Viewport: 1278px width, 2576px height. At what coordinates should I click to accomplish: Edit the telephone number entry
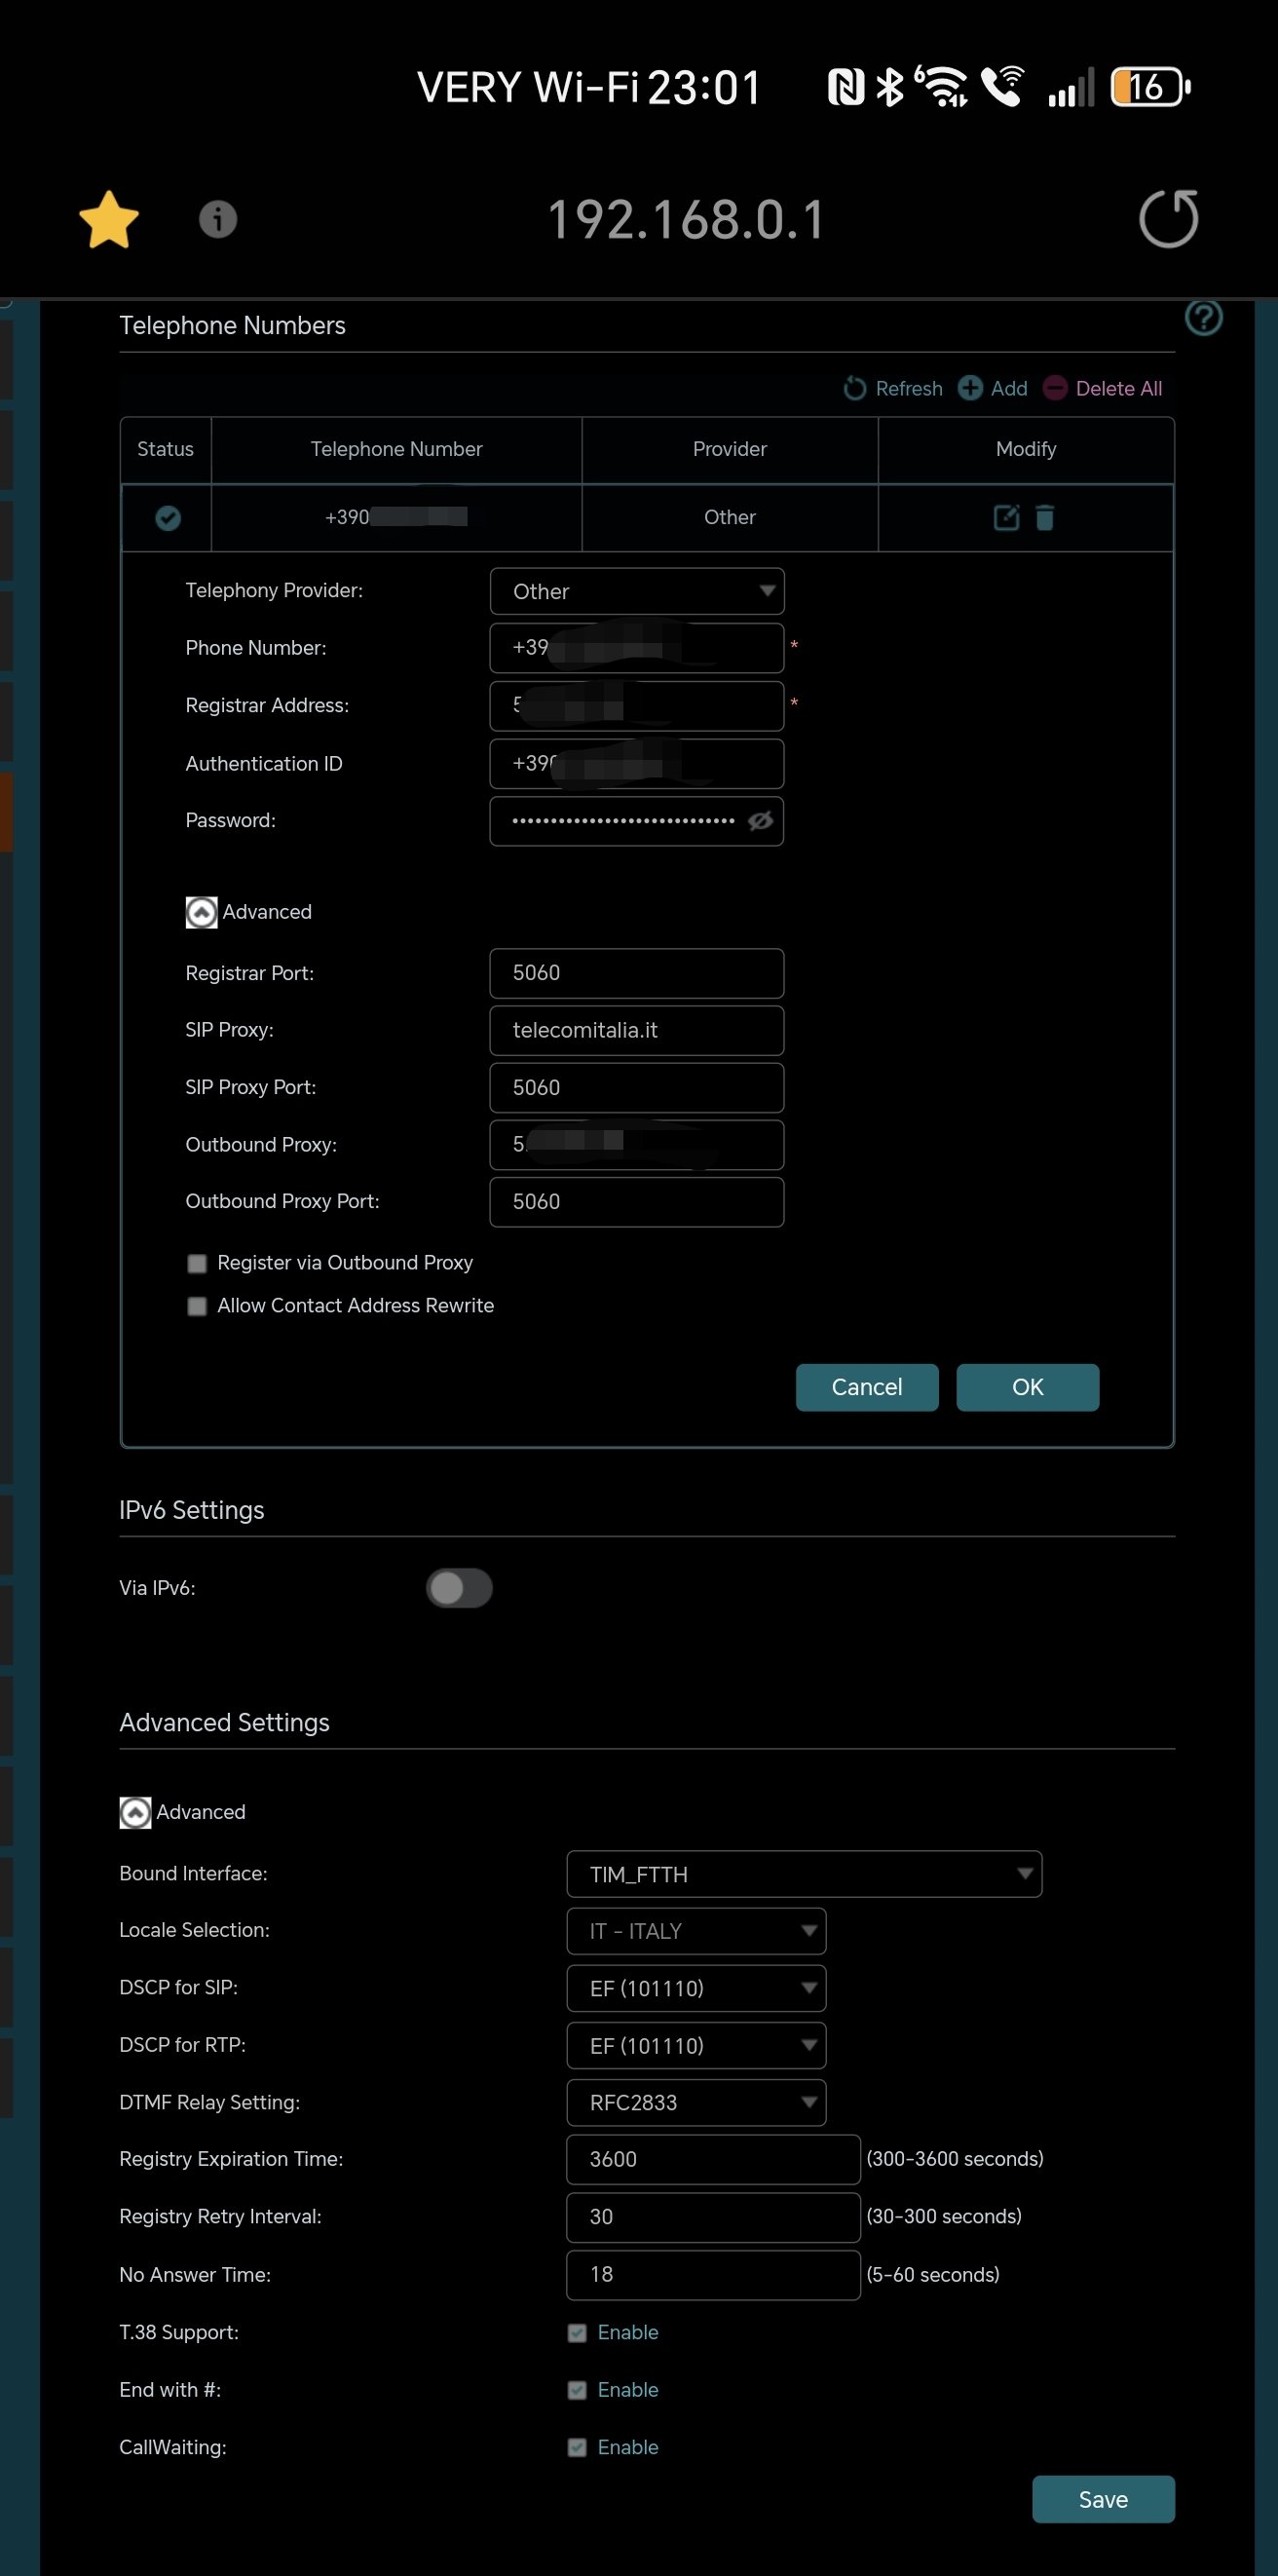(x=1006, y=517)
